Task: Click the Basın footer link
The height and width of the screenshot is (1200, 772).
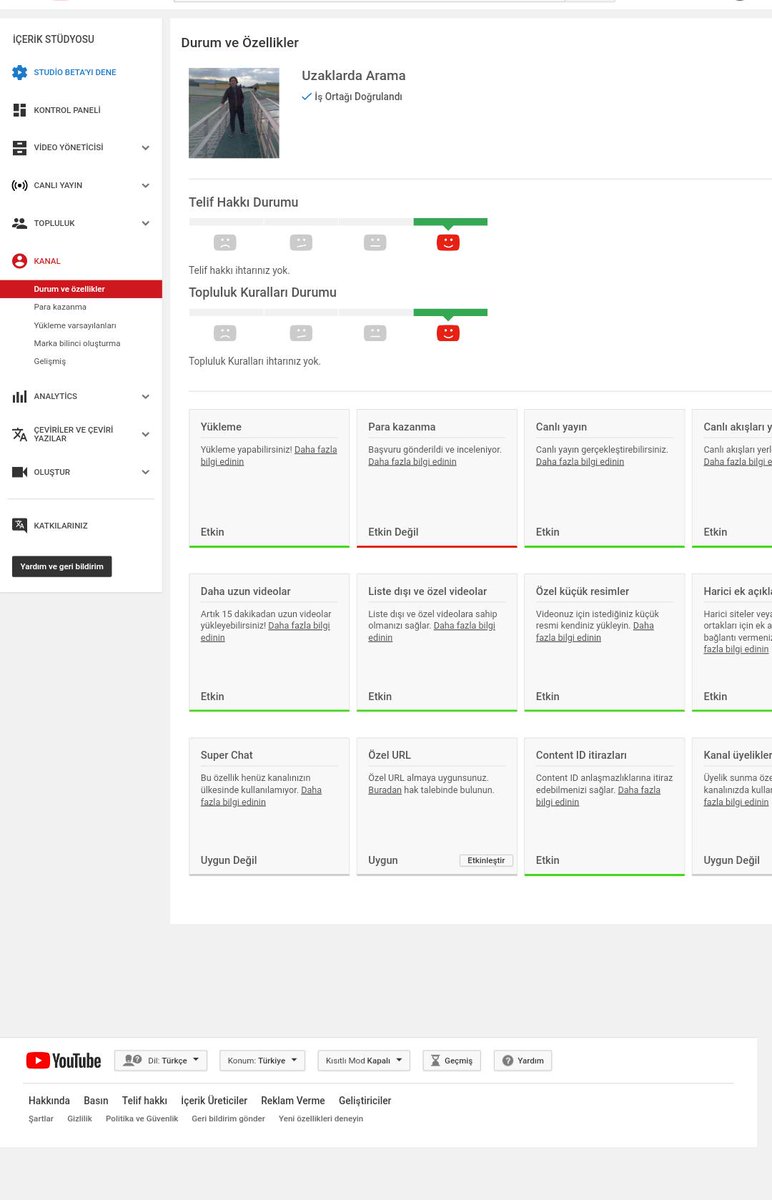Action: pyautogui.click(x=96, y=1100)
